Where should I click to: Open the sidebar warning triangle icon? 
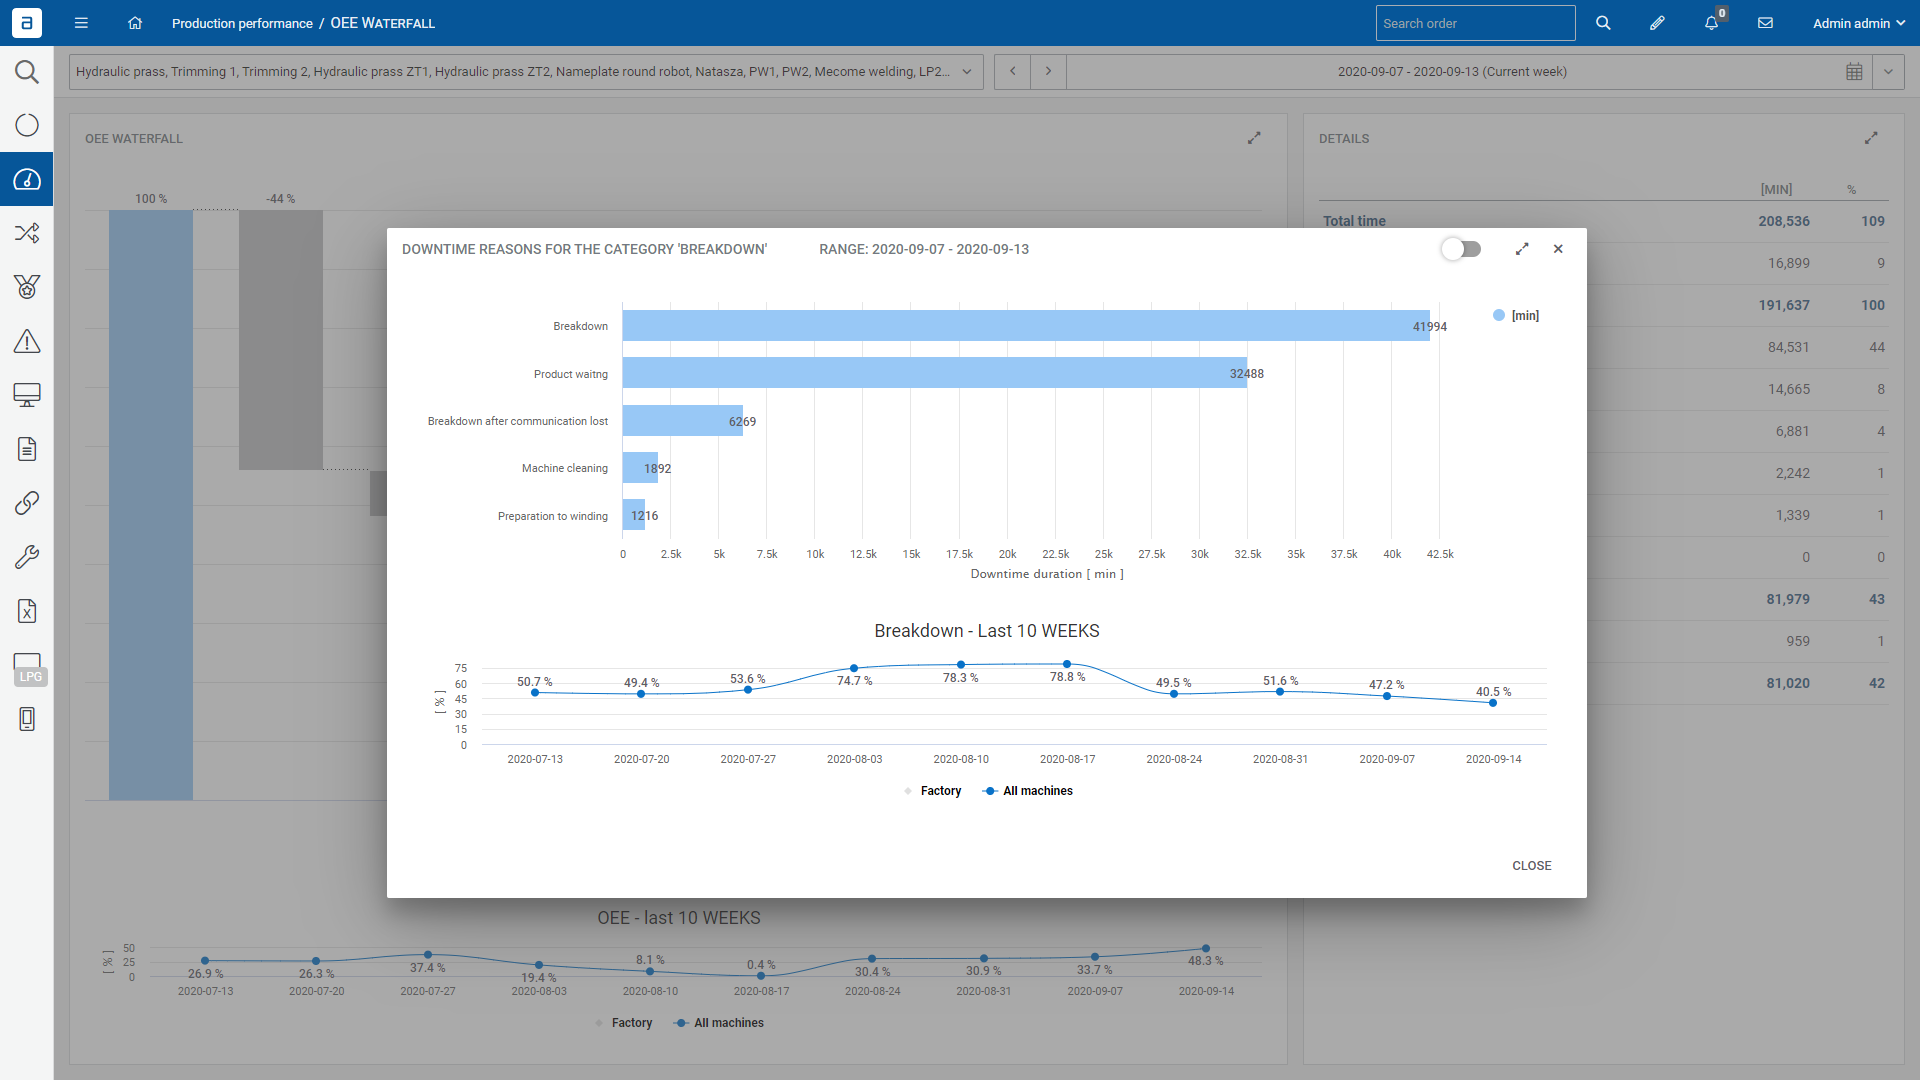pyautogui.click(x=27, y=341)
